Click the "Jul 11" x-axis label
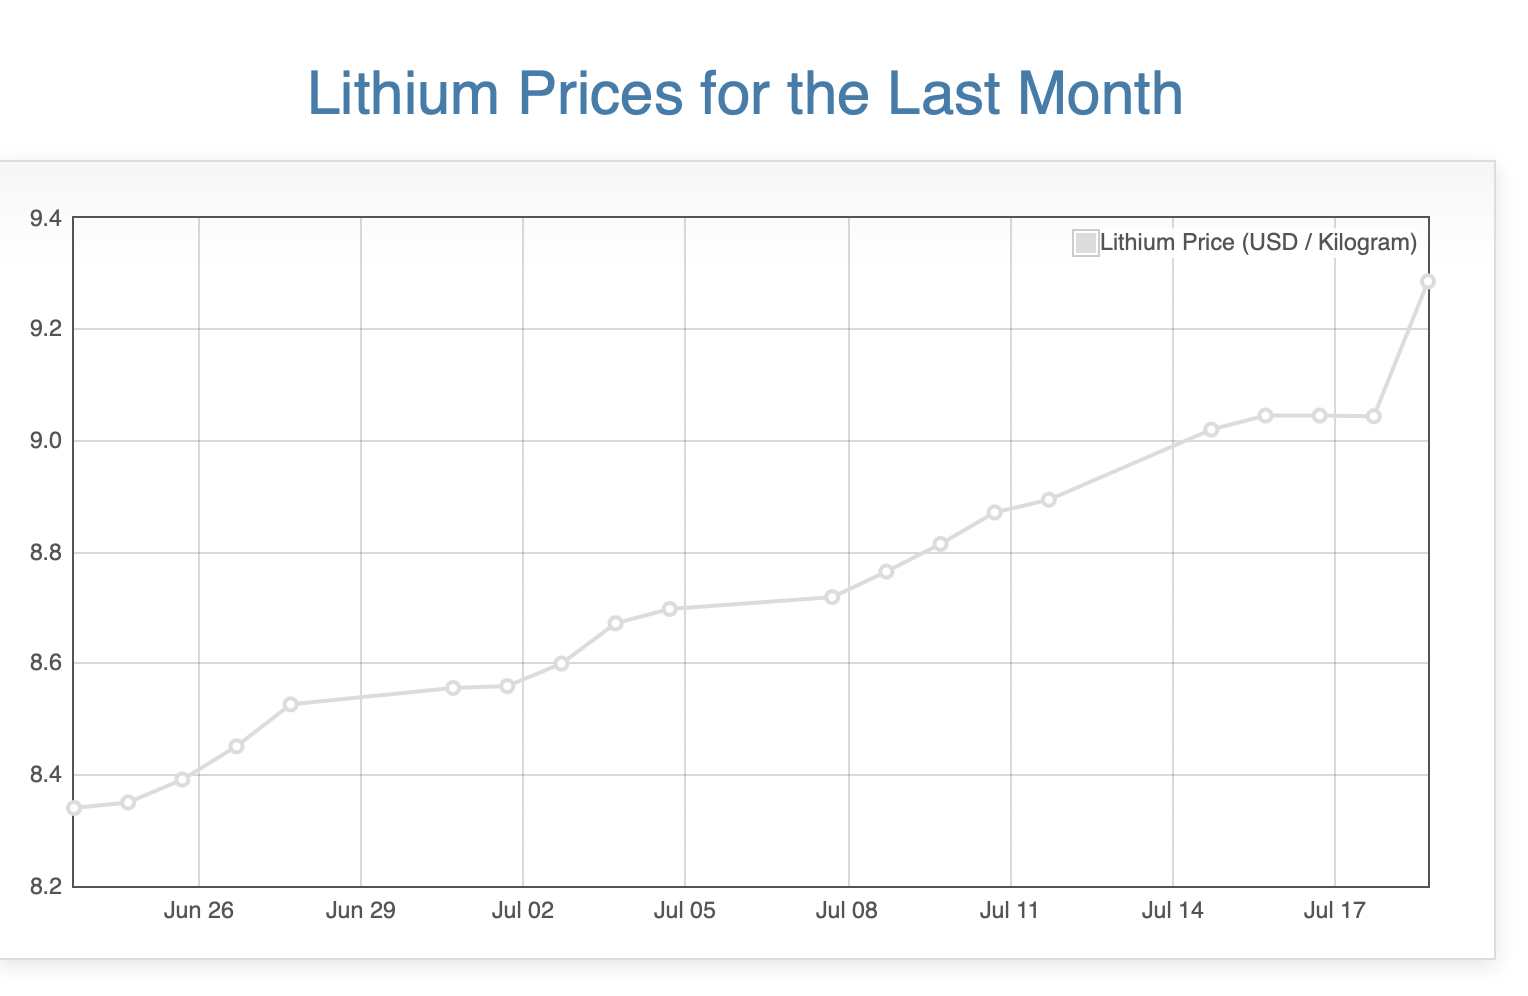The image size is (1528, 996). coord(1010,911)
